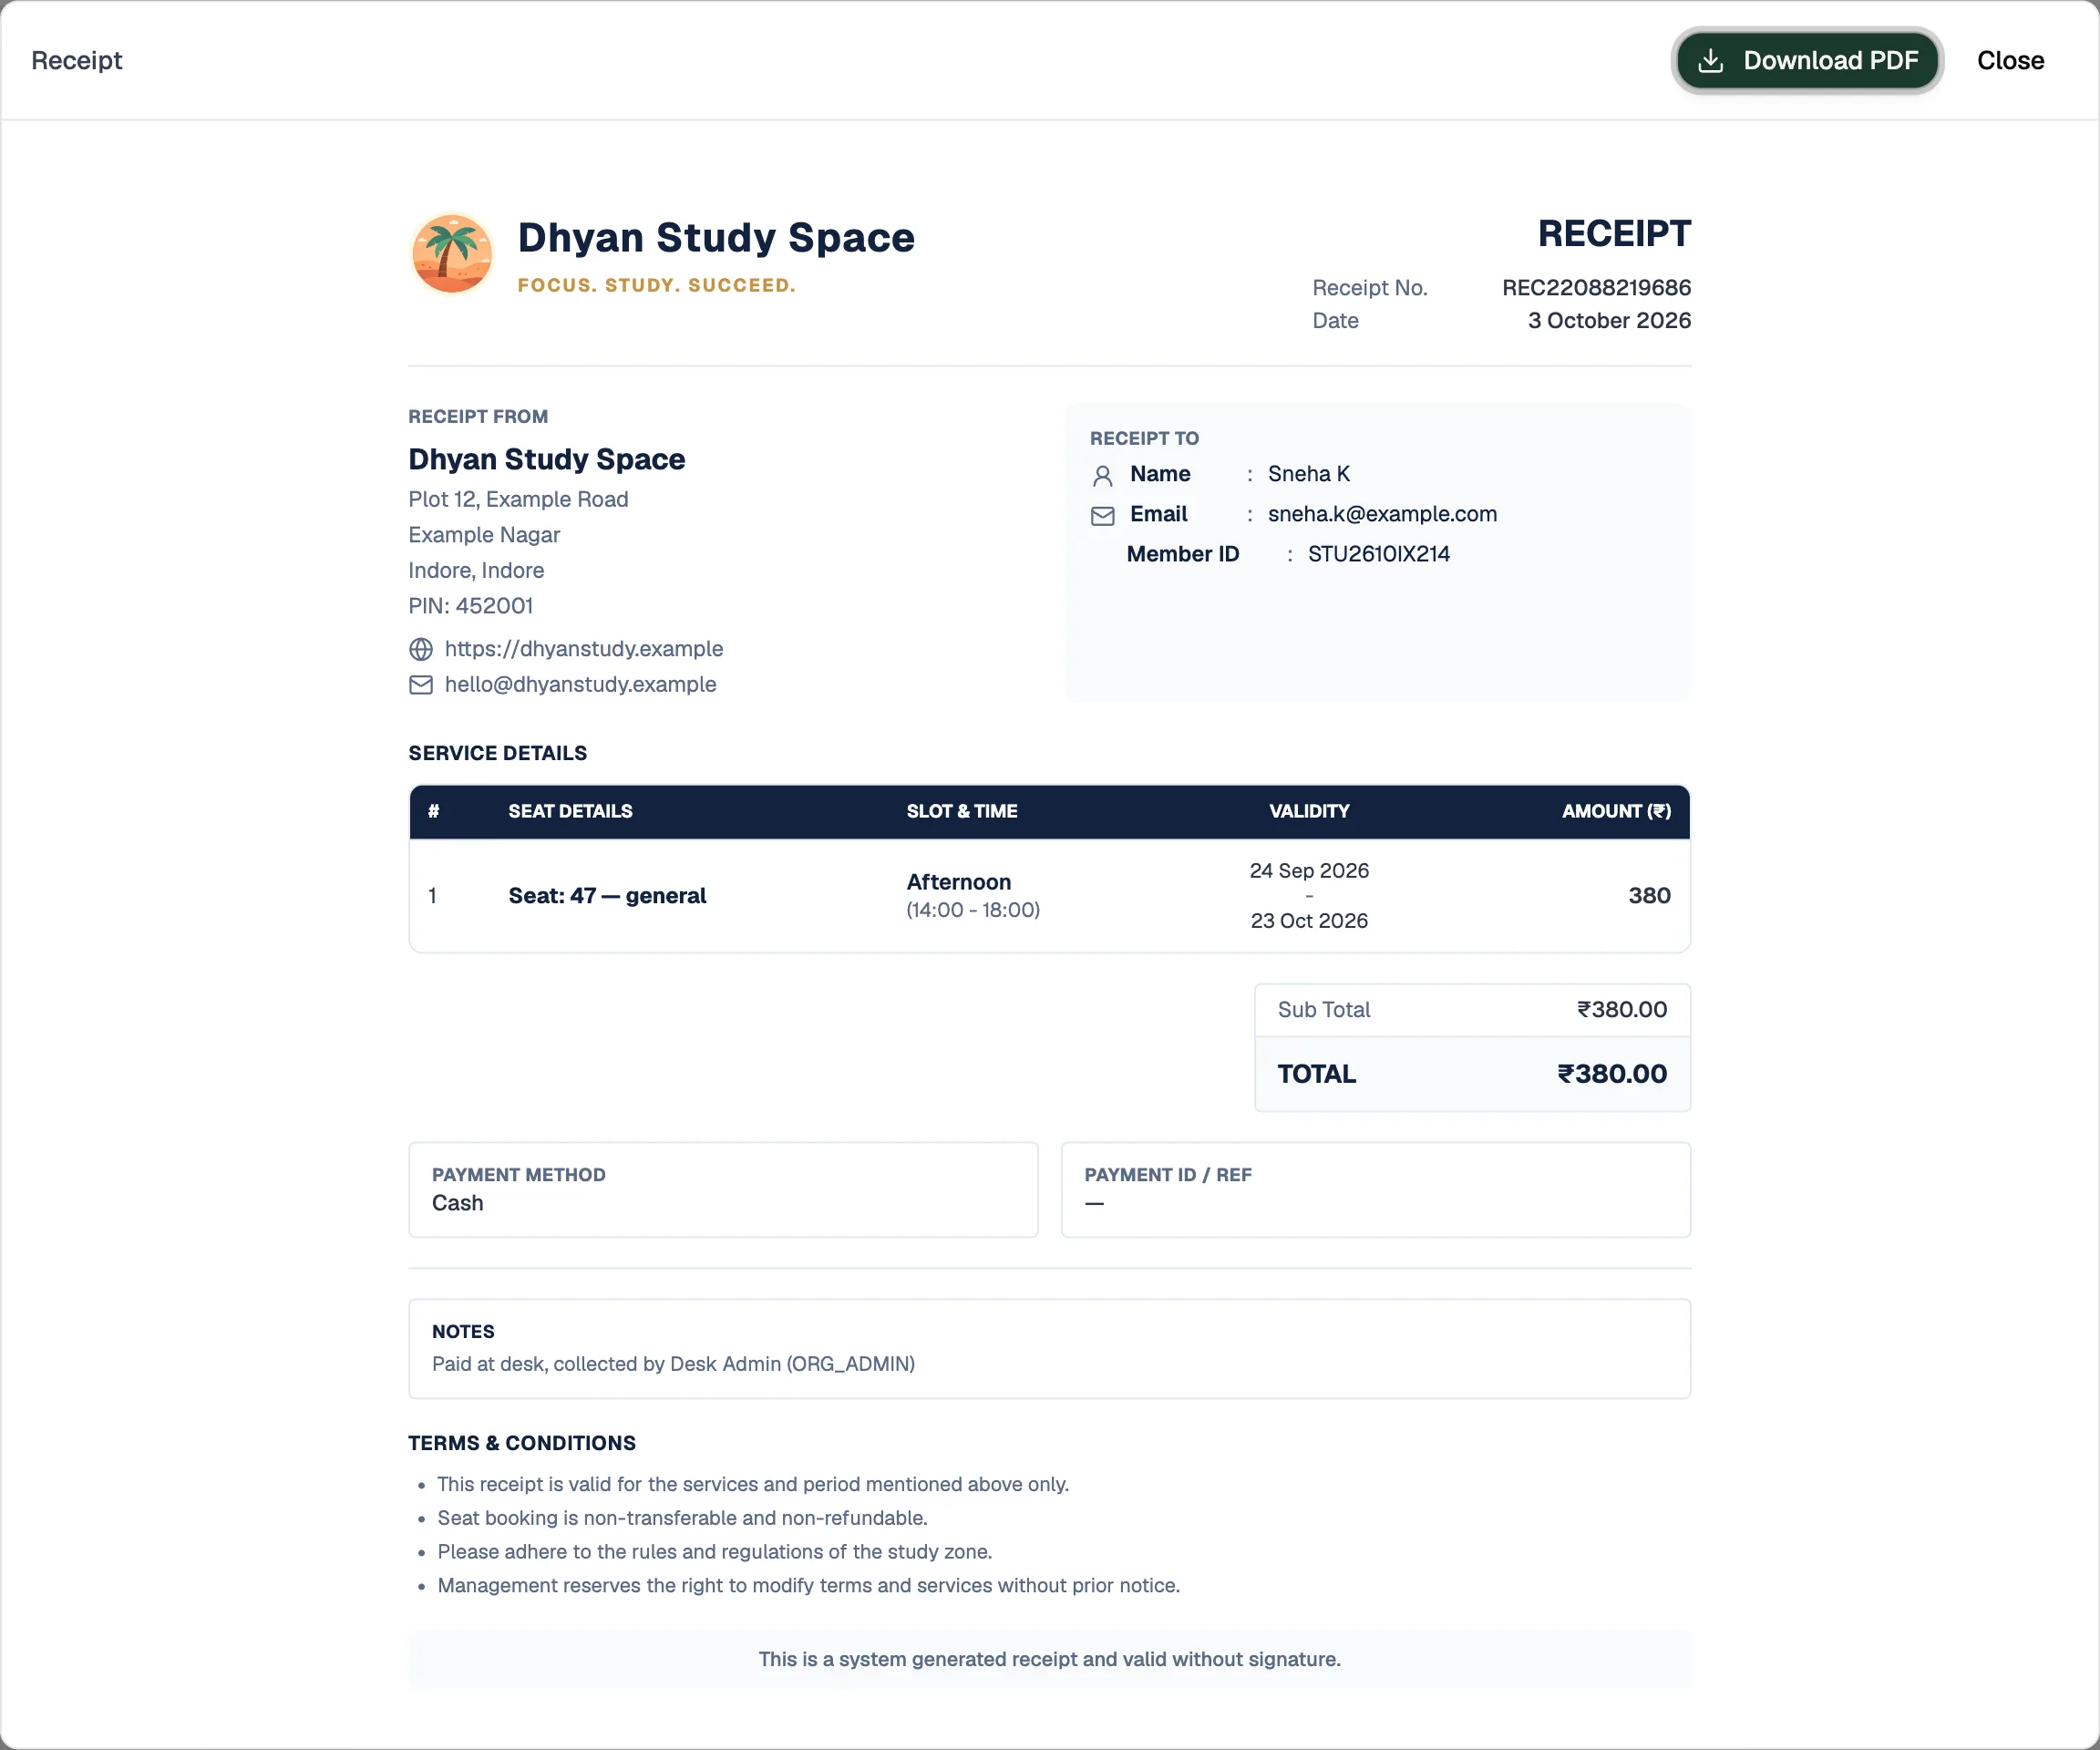Click the envelope icon next to hello@dhyanstudy.example

421,685
